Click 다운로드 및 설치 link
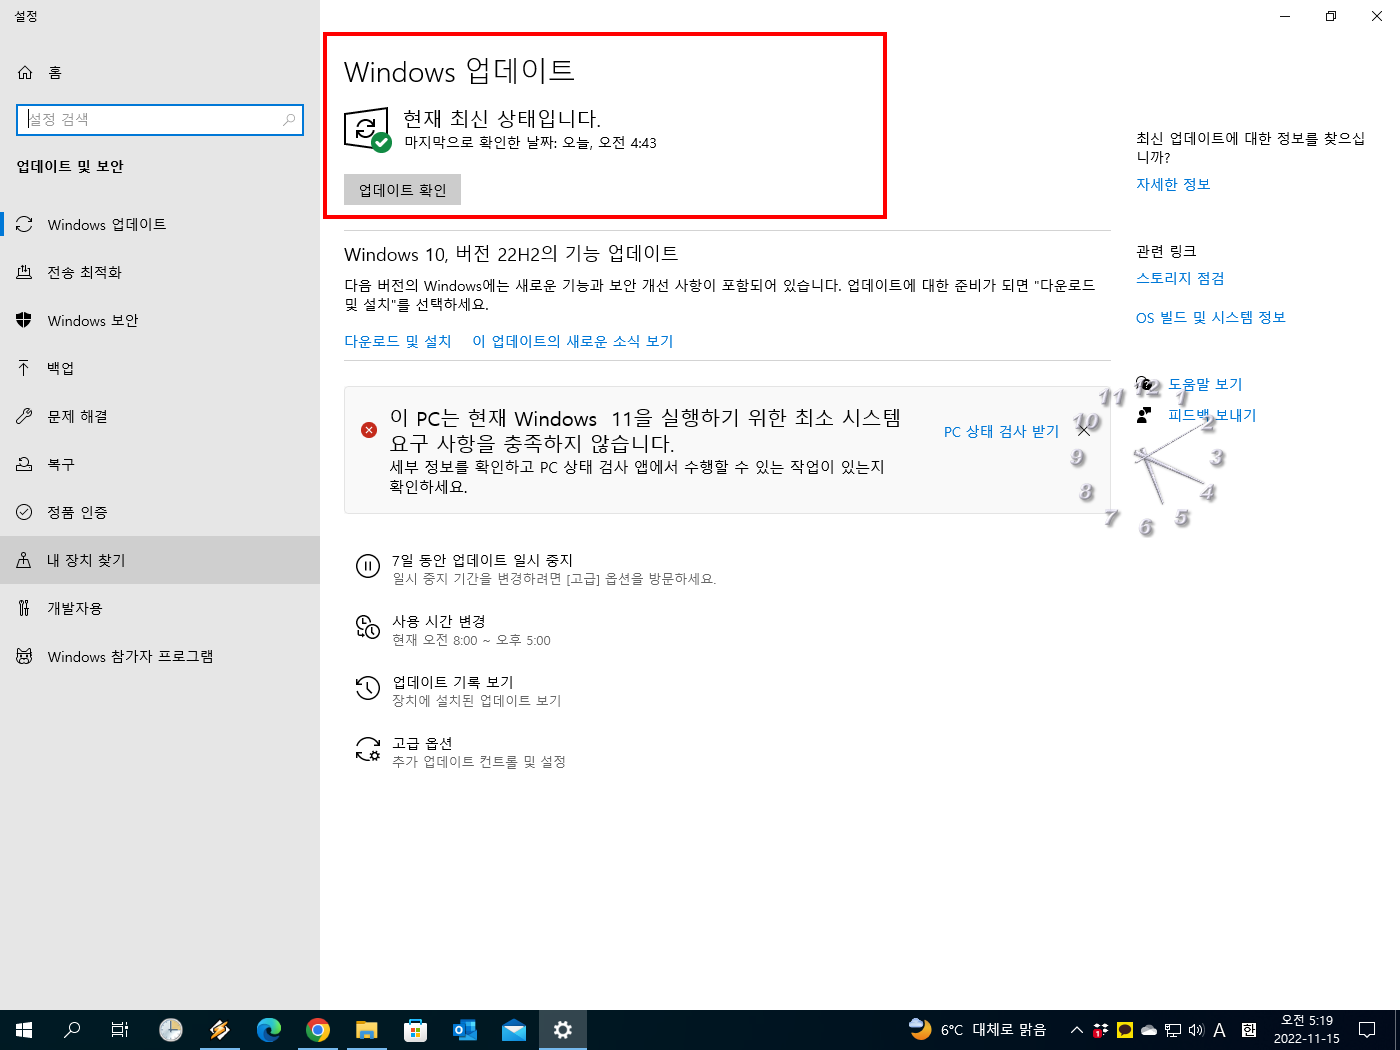The image size is (1400, 1050). (x=398, y=341)
